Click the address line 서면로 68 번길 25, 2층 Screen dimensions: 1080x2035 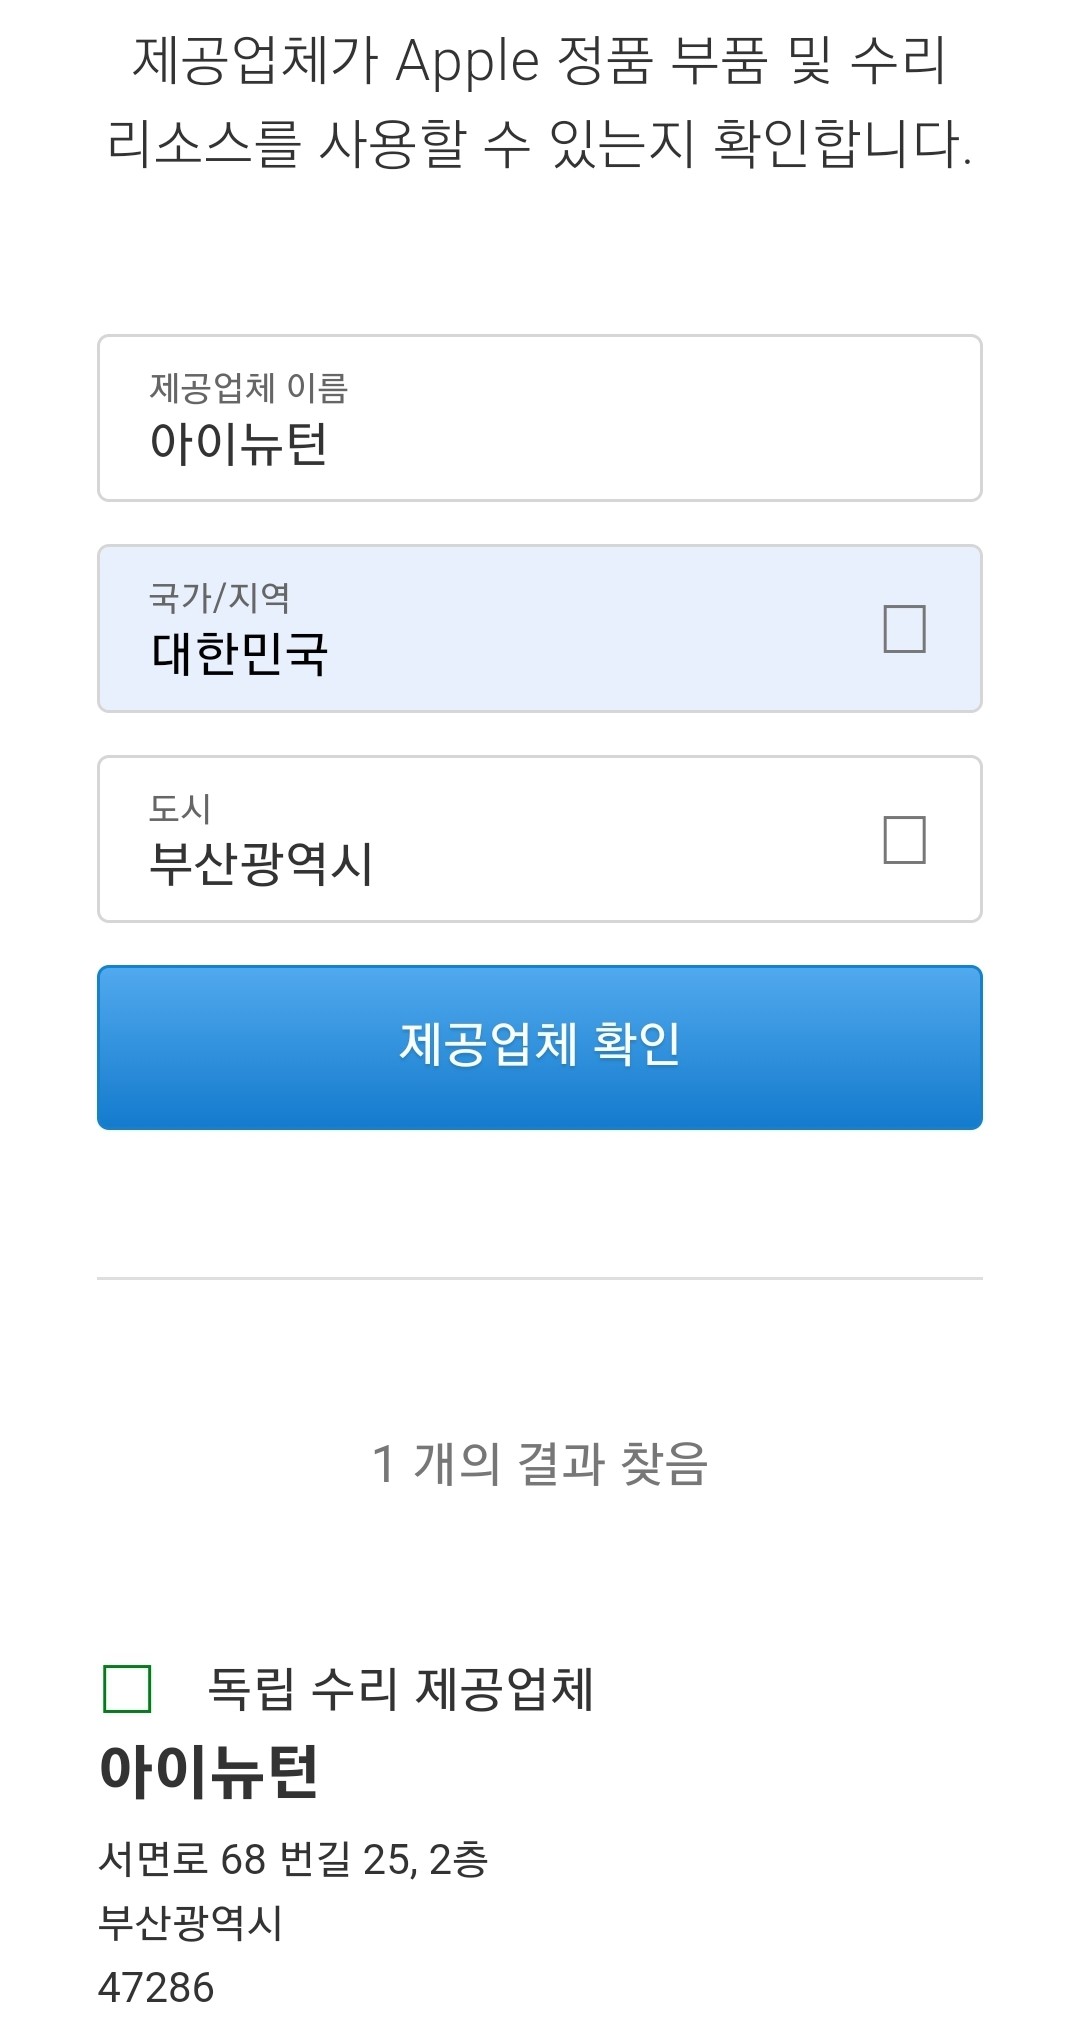292,1859
